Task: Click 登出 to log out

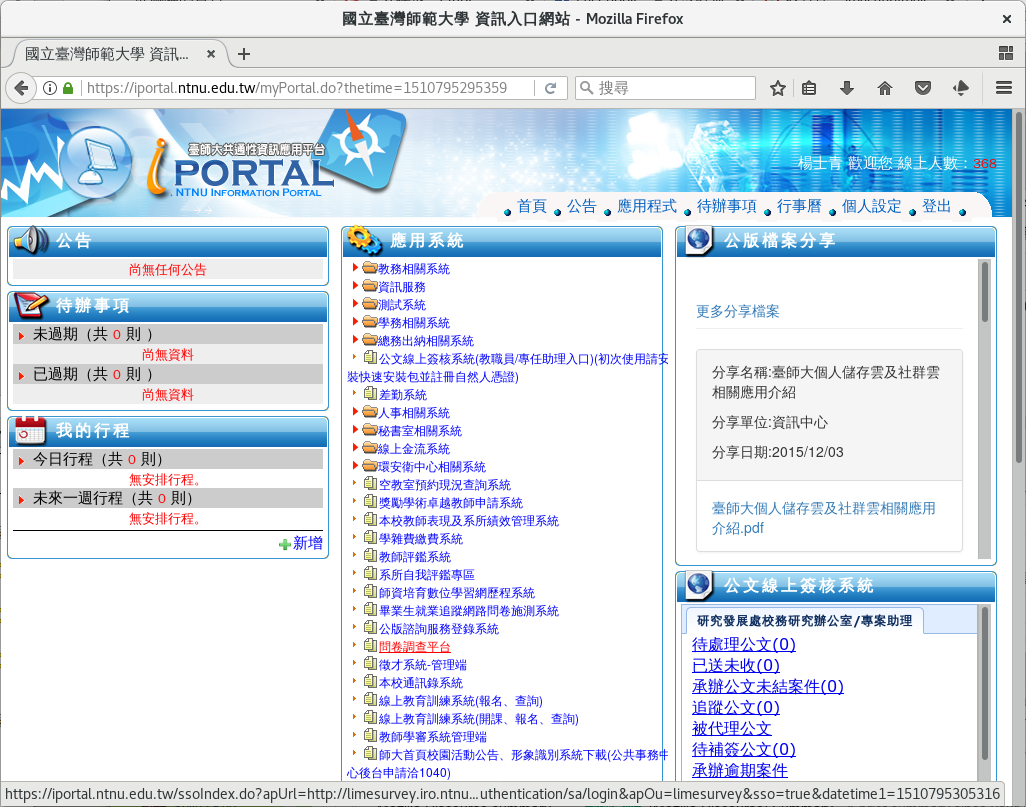Action: 936,206
